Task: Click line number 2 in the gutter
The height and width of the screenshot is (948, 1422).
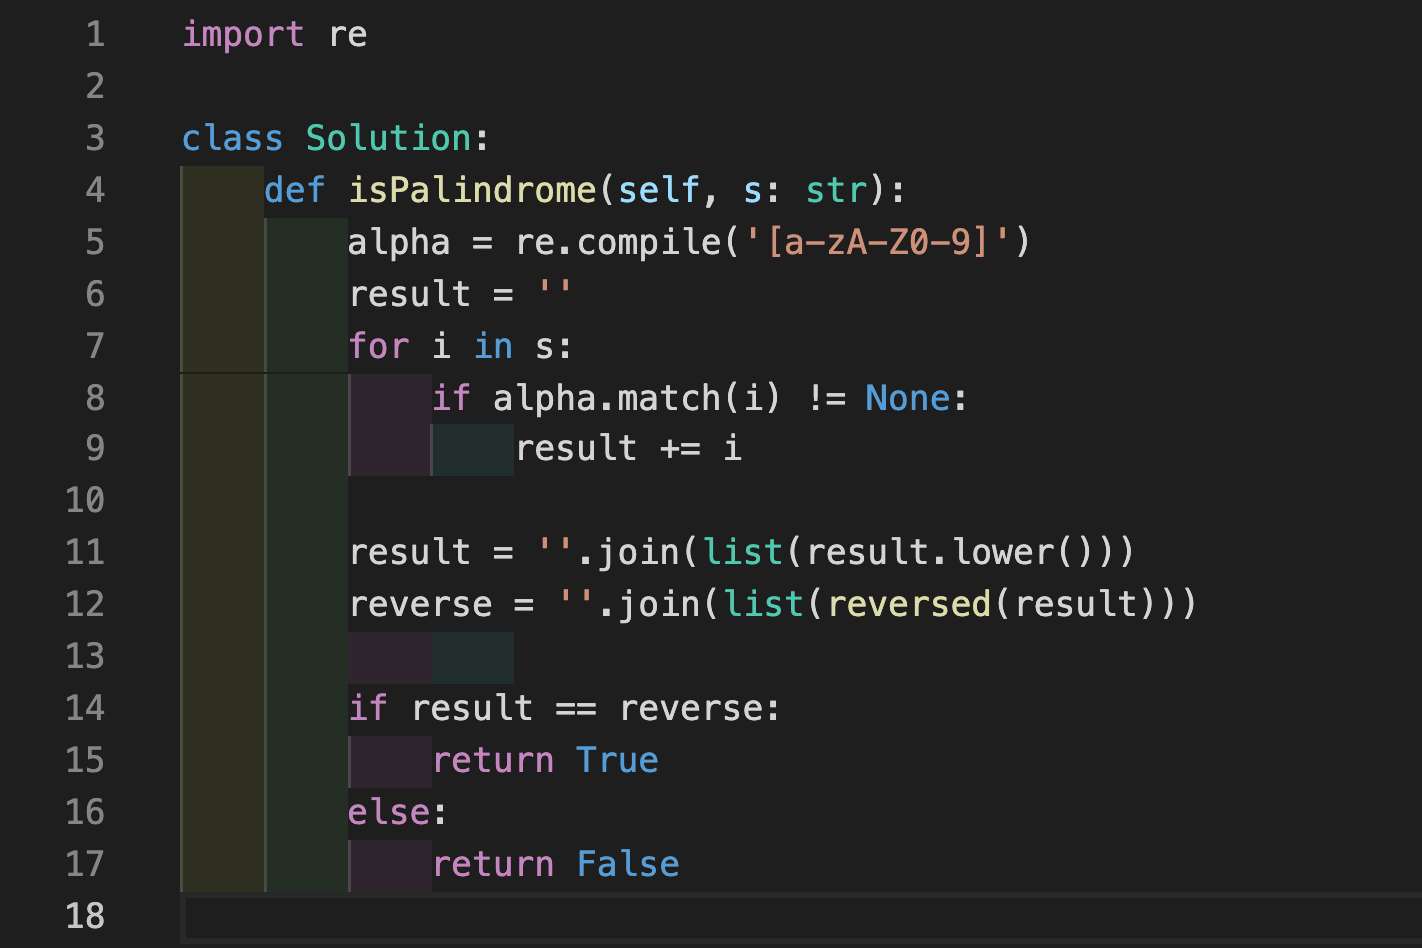Action: [95, 87]
